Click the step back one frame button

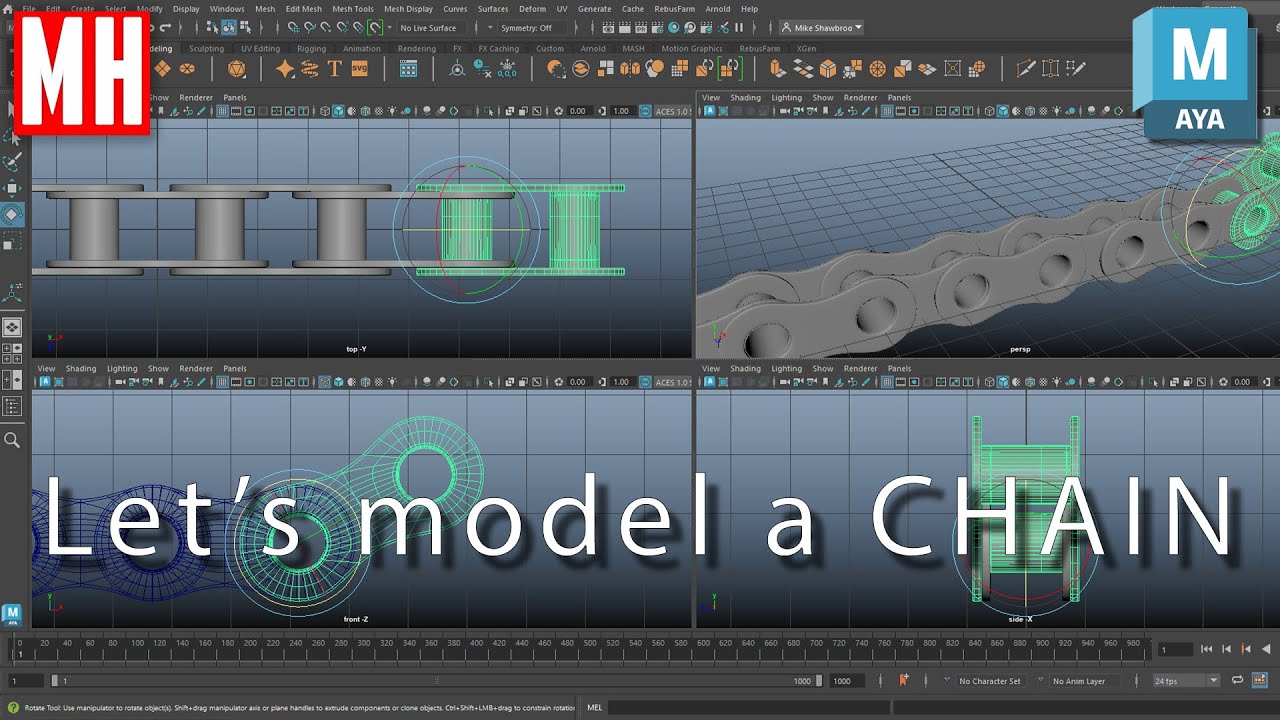coord(1228,649)
